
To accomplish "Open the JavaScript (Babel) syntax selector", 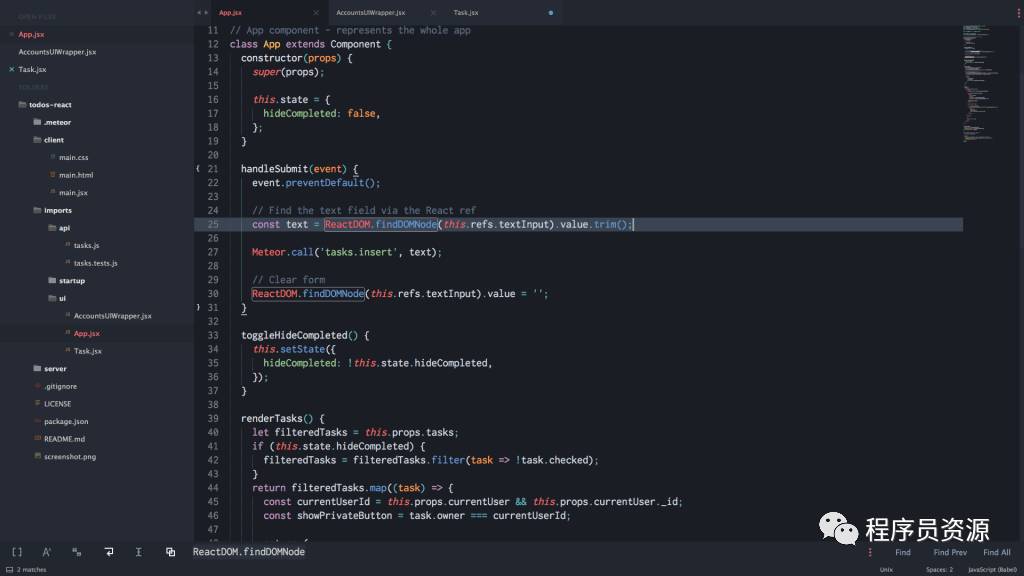I will click(x=992, y=569).
